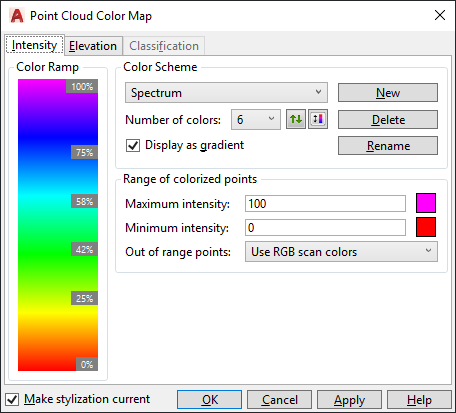Viewport: 456px width, 413px height.
Task: Click the magenta maximum intensity swatch
Action: [426, 203]
